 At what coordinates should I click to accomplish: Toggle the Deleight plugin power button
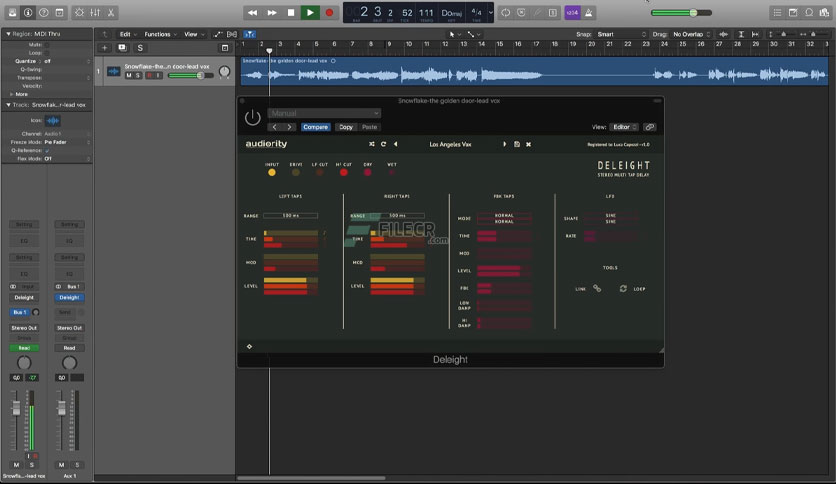pos(253,117)
